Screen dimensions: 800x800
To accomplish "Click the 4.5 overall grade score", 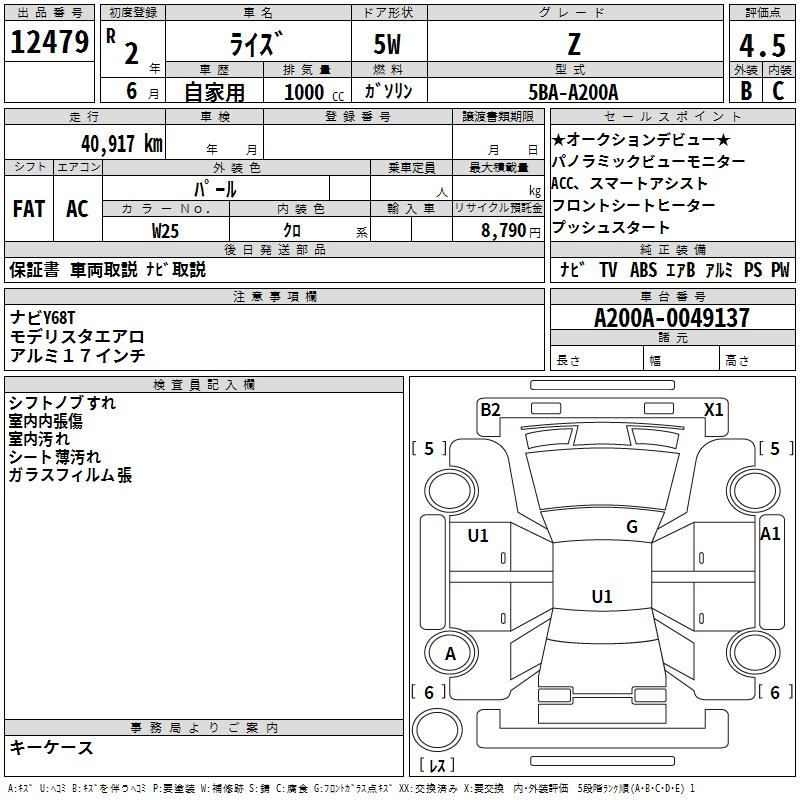I will point(762,45).
